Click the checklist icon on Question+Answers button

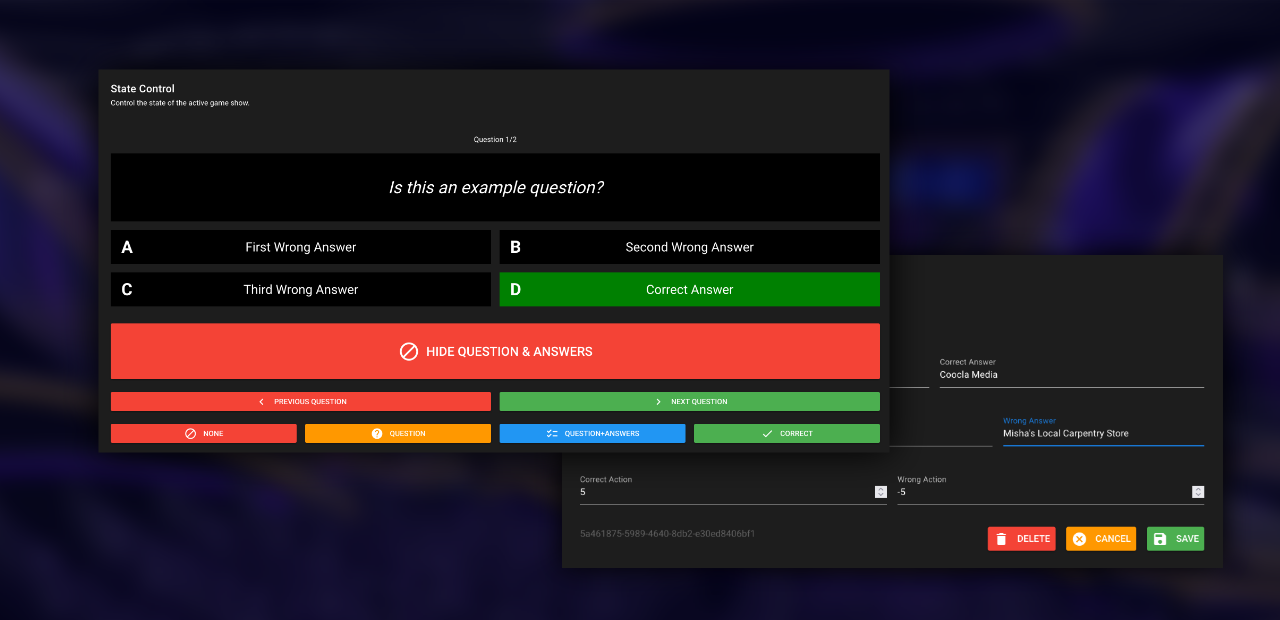pos(552,434)
